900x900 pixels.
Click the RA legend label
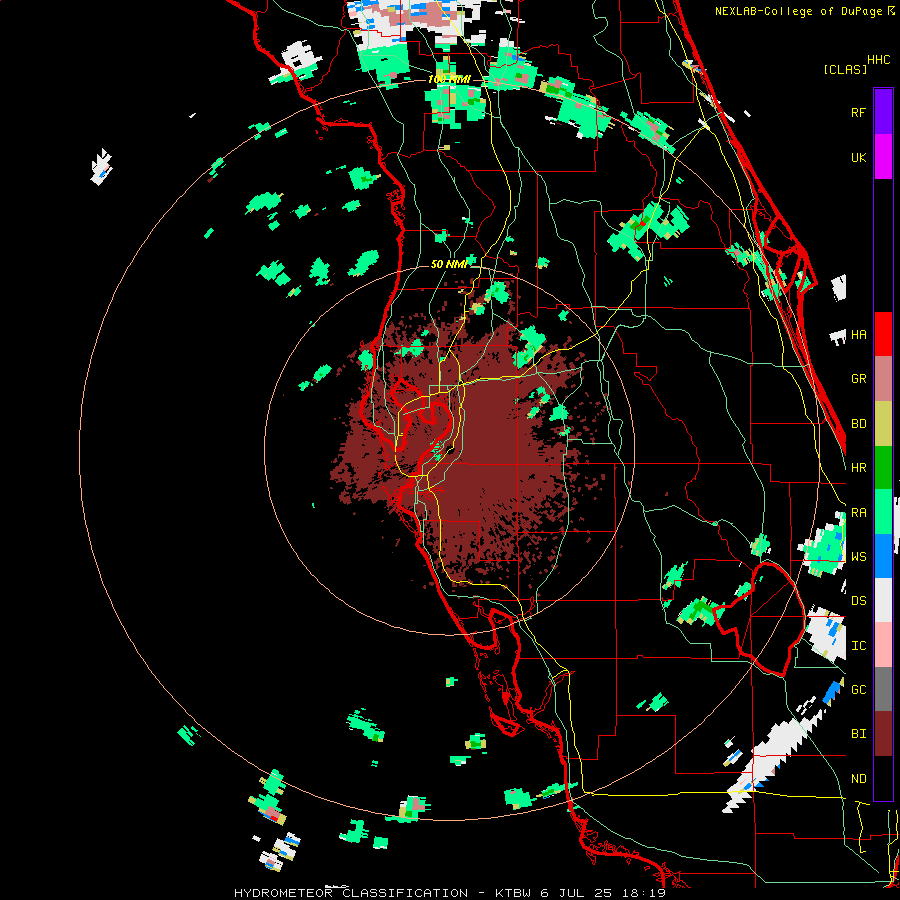point(858,513)
